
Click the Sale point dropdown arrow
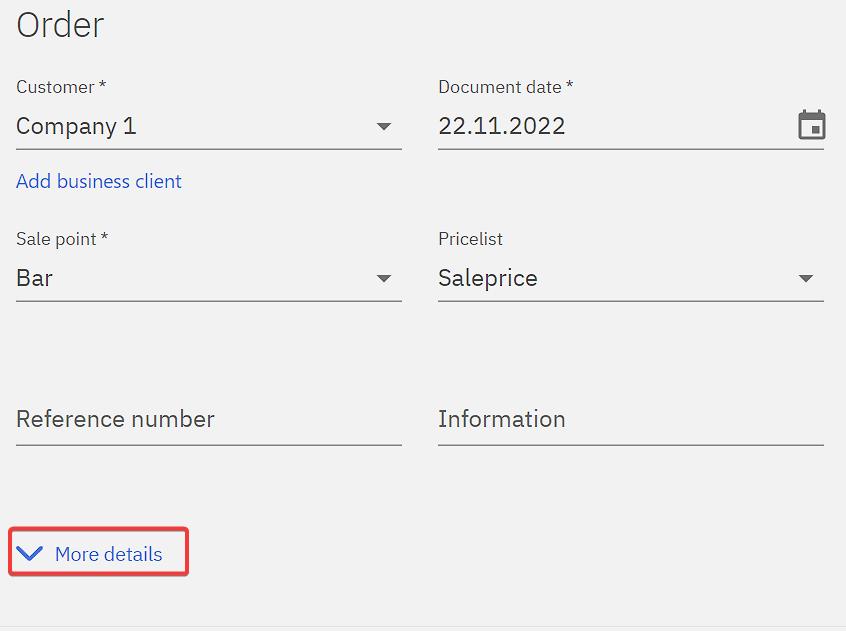coord(383,279)
